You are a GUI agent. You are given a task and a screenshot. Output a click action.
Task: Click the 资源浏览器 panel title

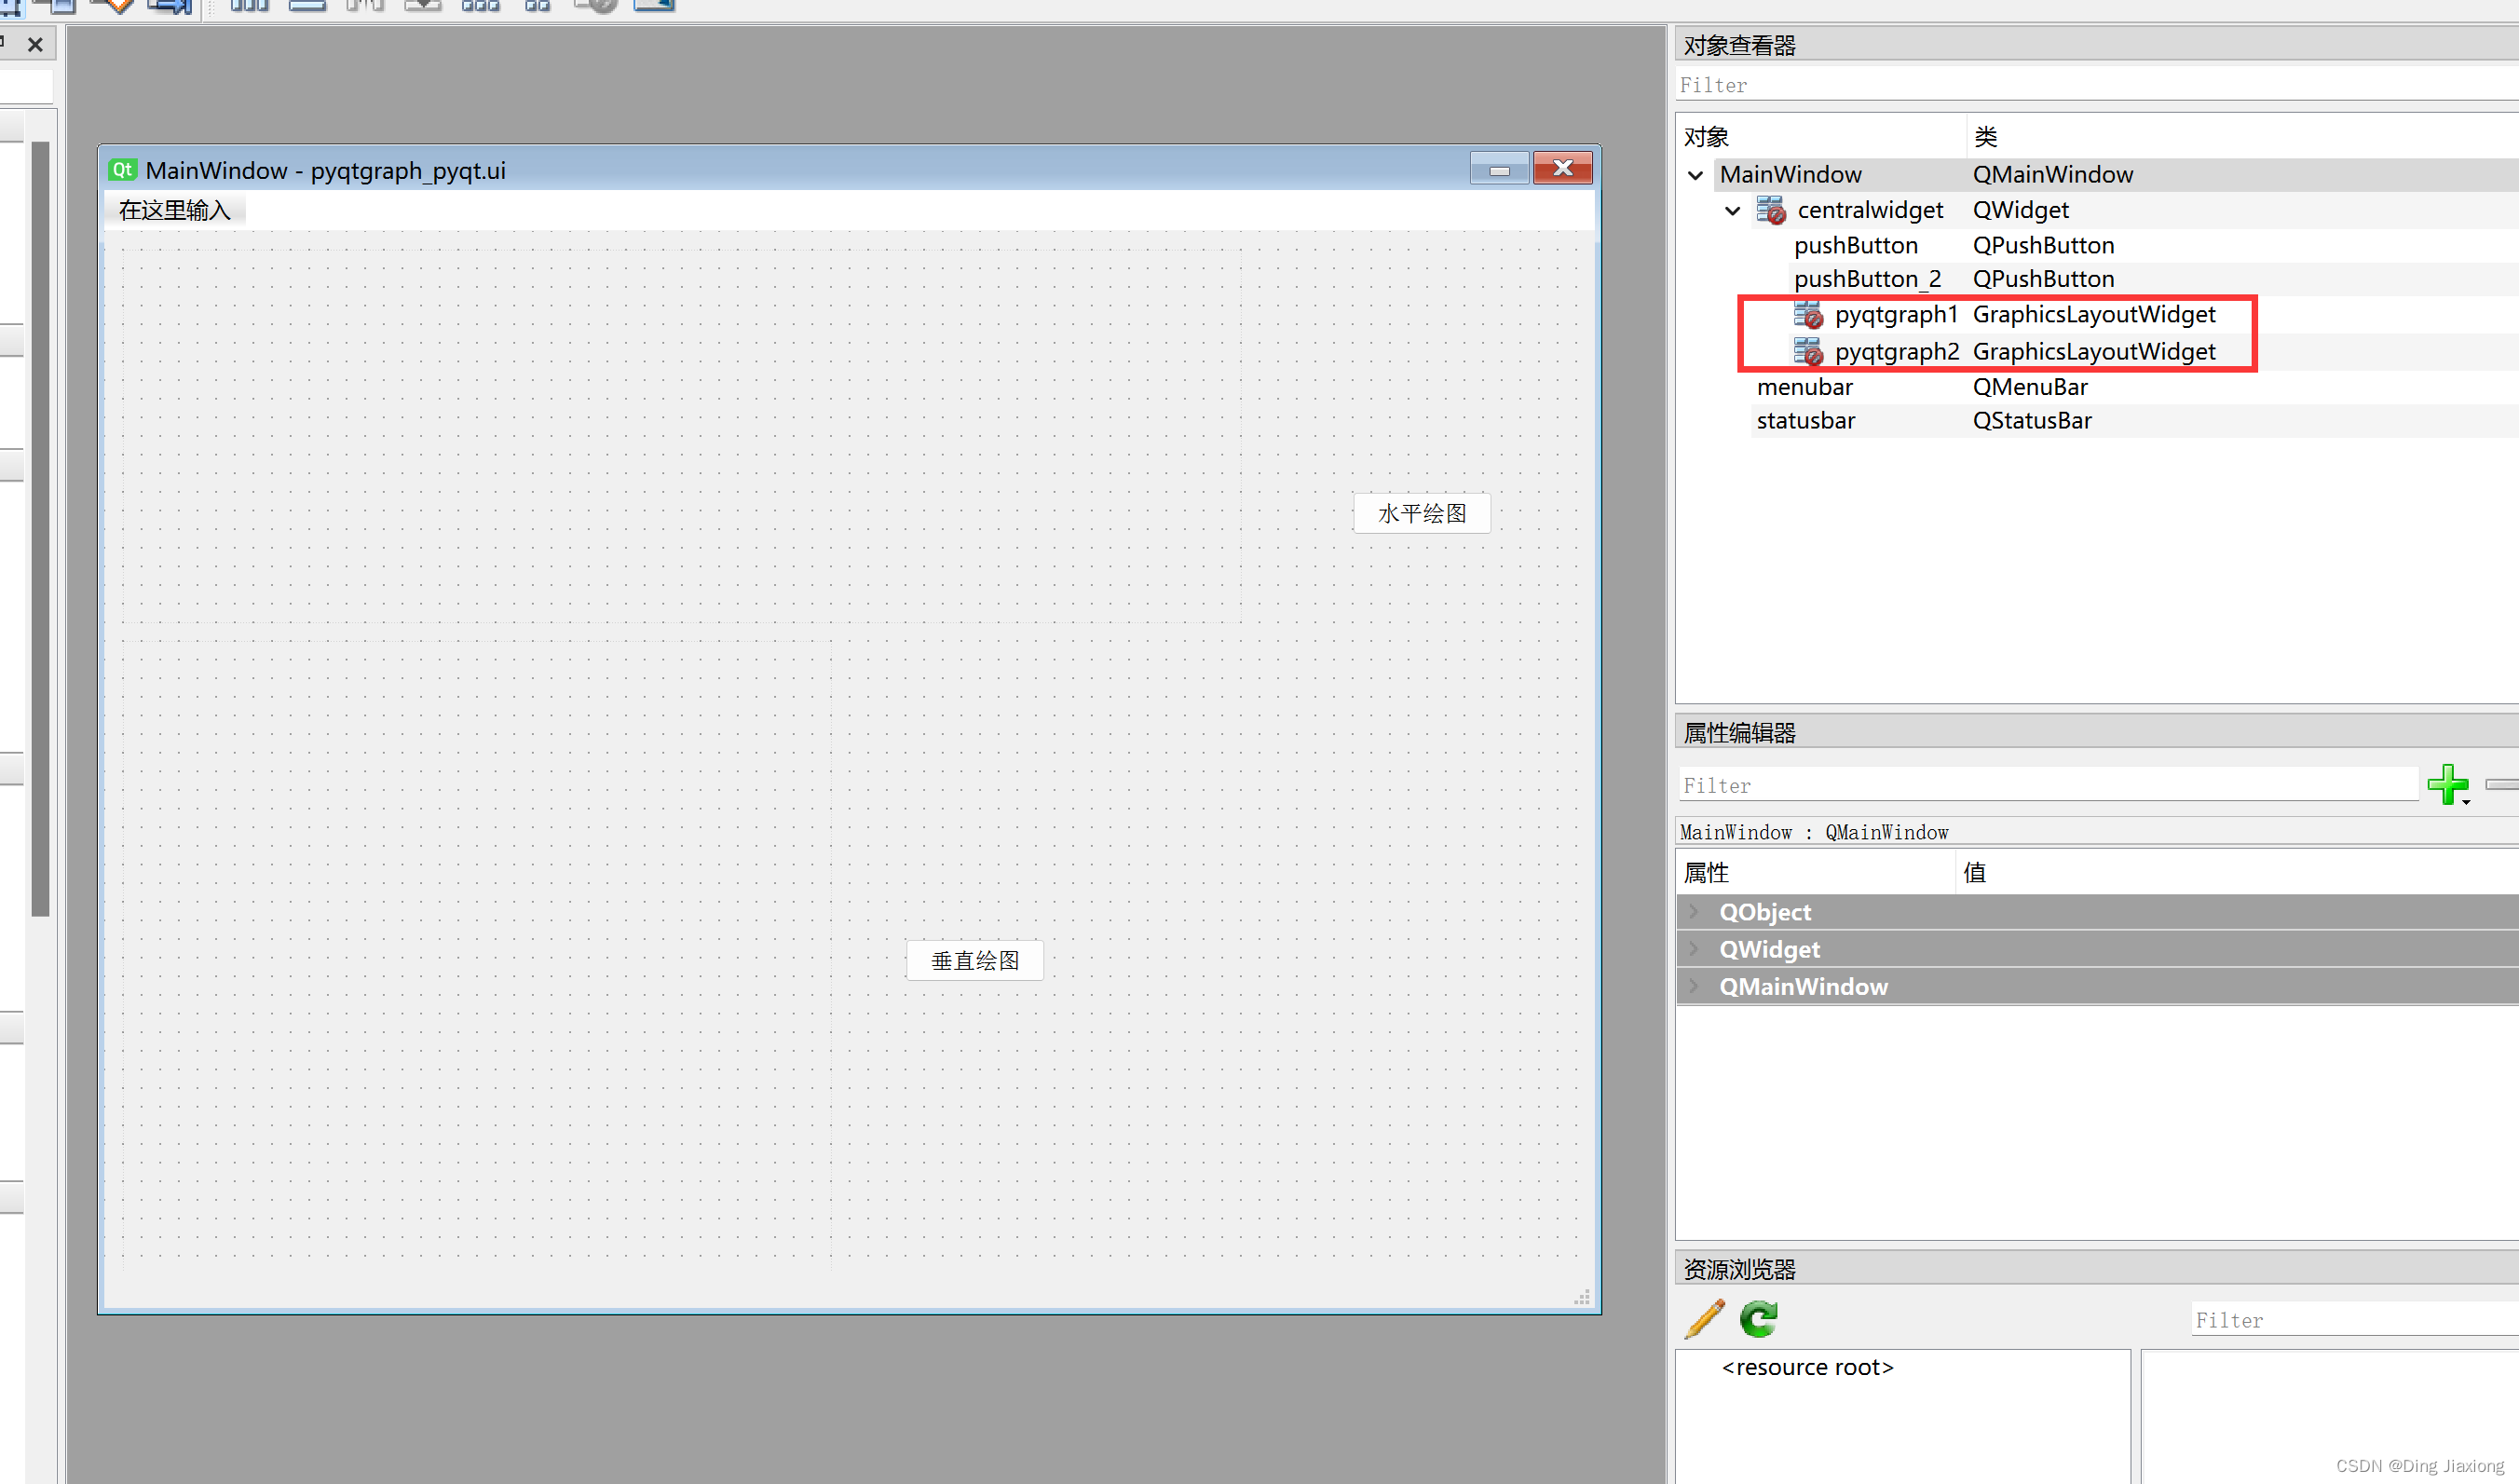click(1739, 1269)
